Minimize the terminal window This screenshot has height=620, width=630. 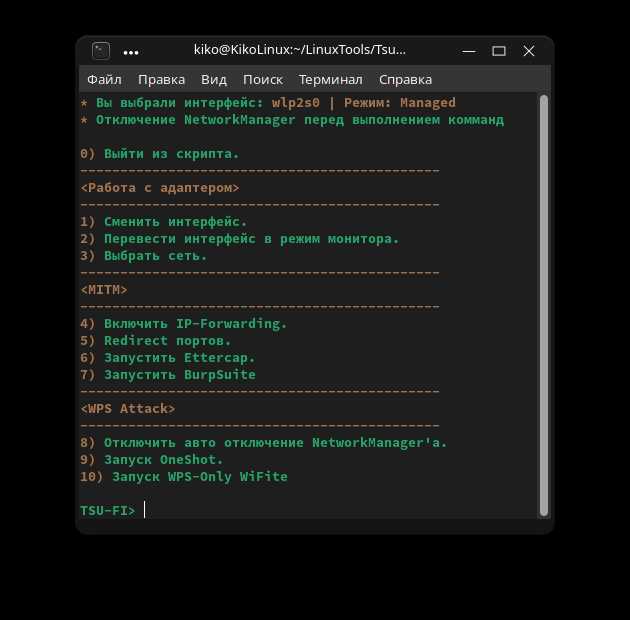click(469, 51)
